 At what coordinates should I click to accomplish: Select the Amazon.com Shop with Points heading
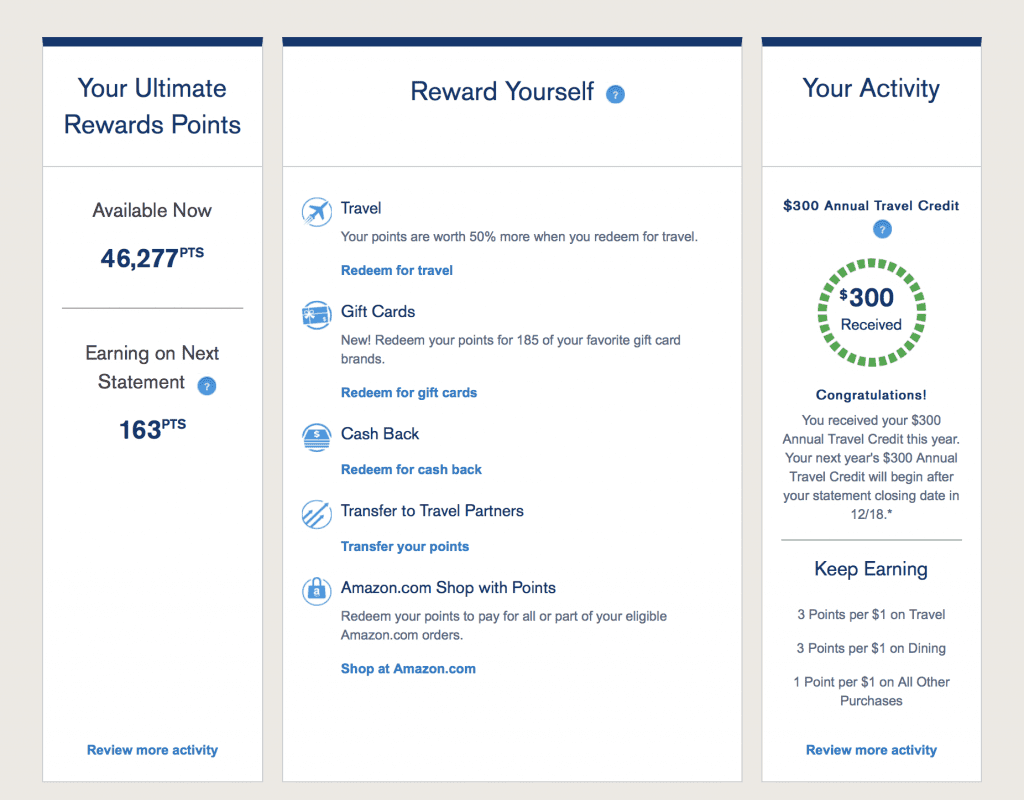coord(448,587)
